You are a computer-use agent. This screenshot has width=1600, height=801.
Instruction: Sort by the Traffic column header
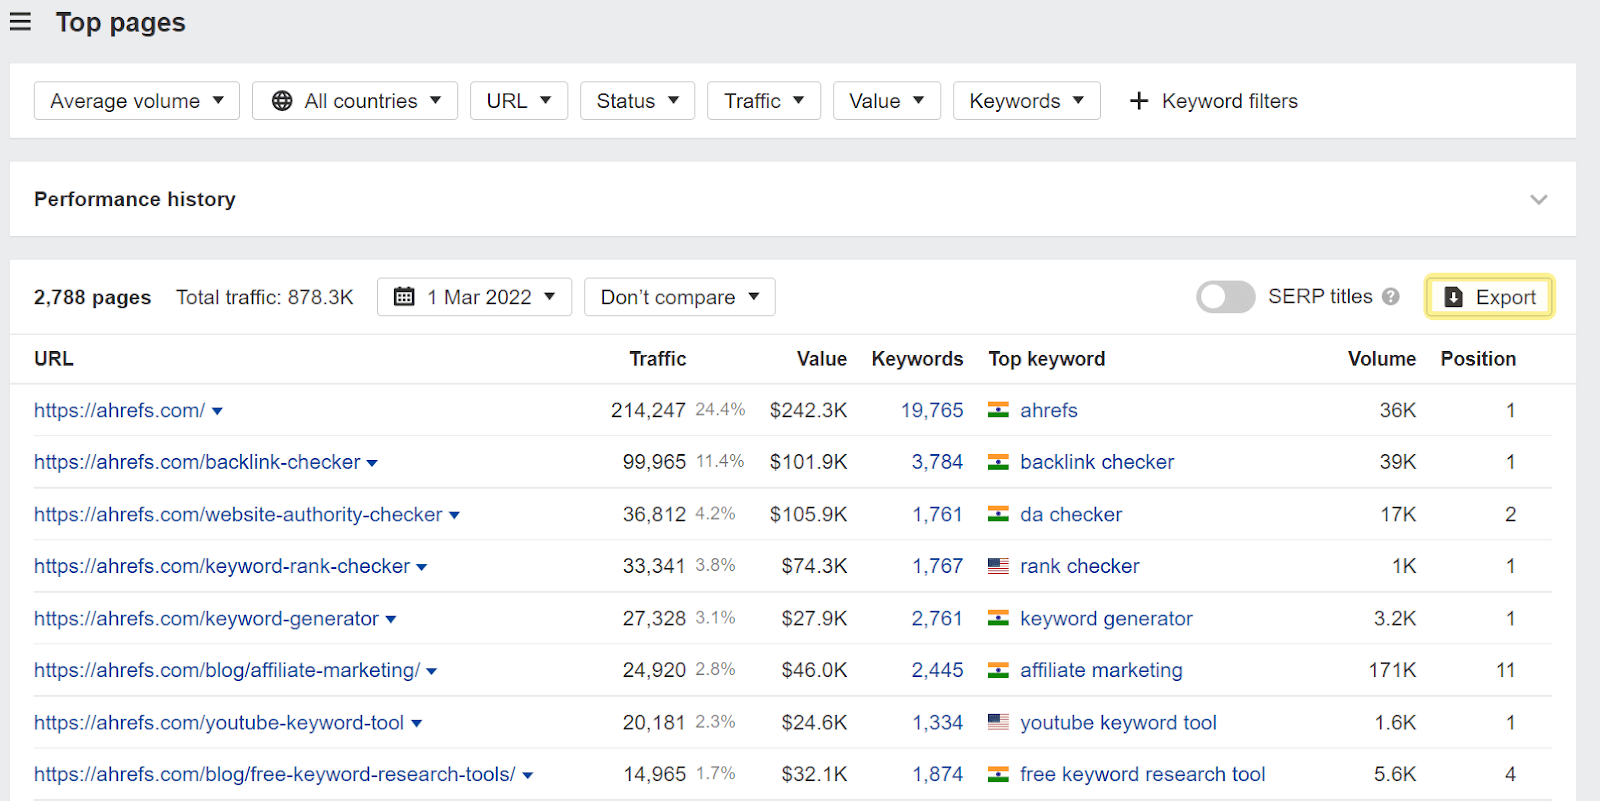tap(657, 359)
